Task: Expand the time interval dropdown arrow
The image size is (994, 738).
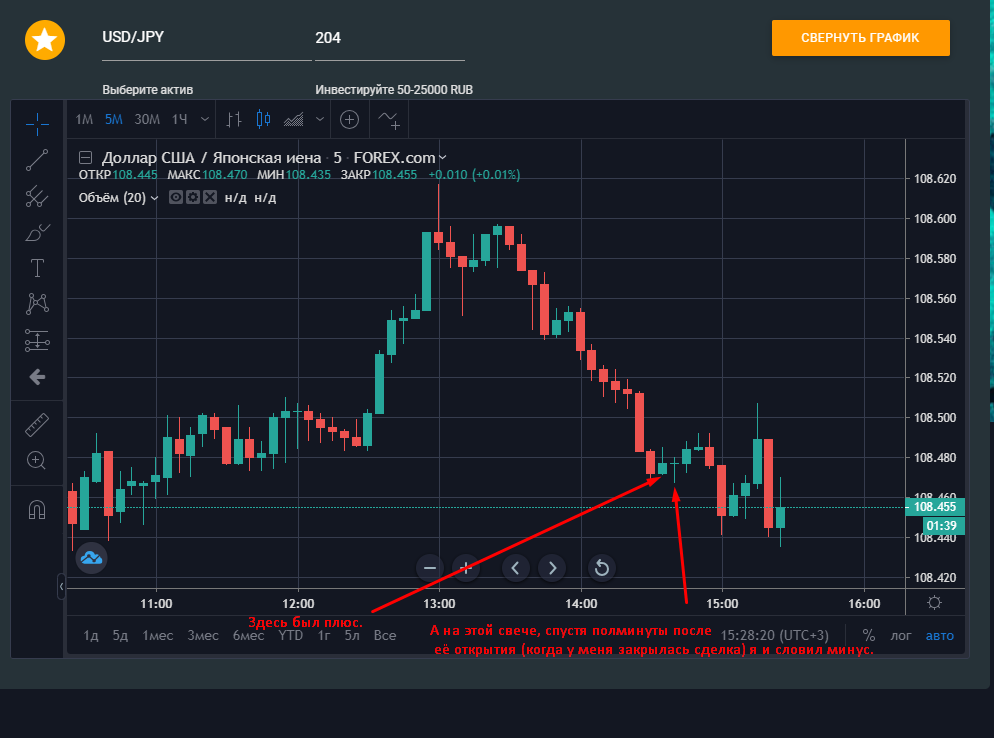Action: [x=205, y=119]
